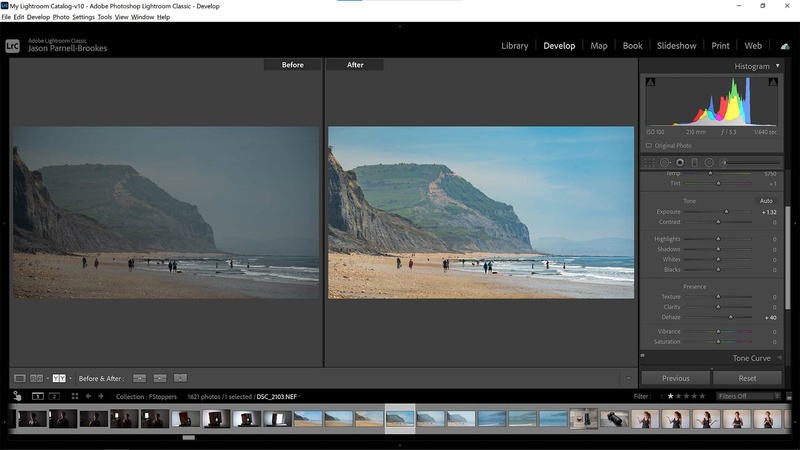Click the Collection : FStoppers label
Viewport: 800px width, 450px height.
click(146, 396)
